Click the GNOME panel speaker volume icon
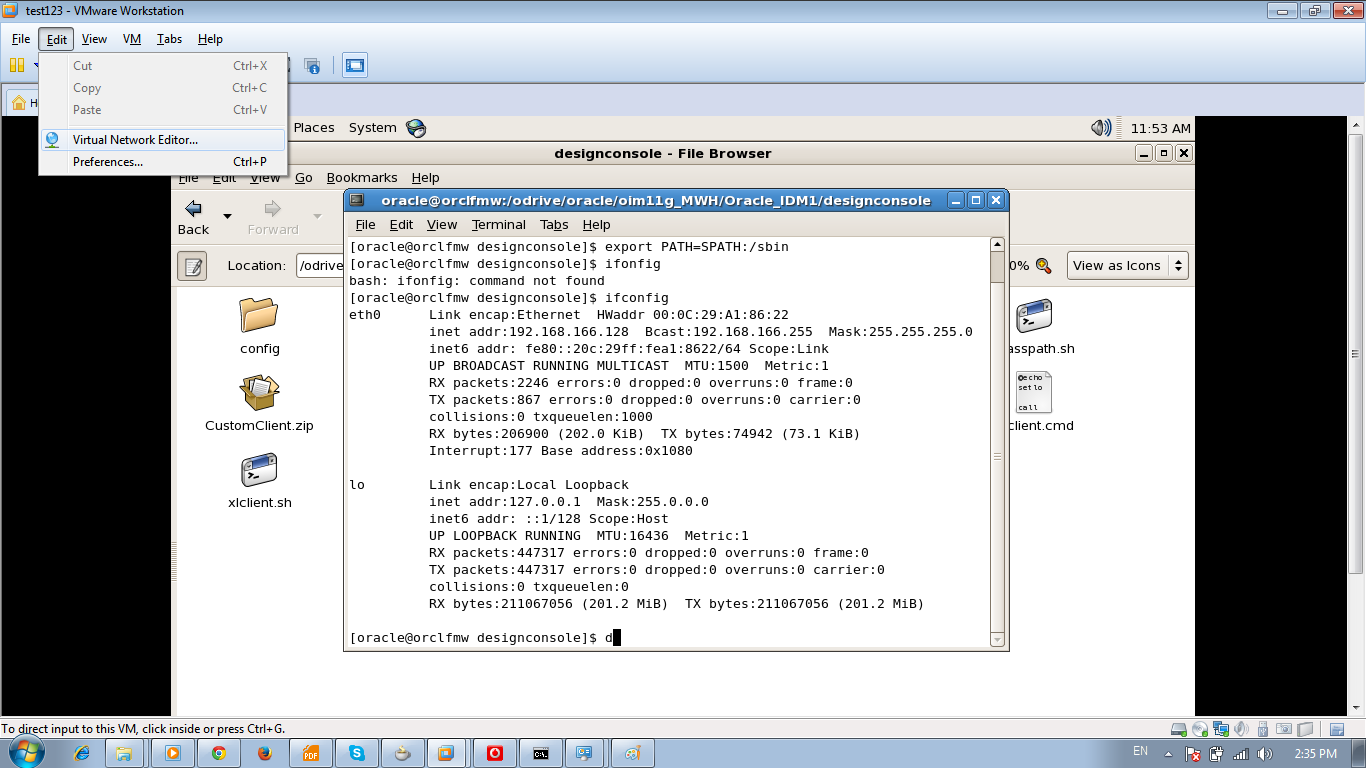 click(1100, 127)
